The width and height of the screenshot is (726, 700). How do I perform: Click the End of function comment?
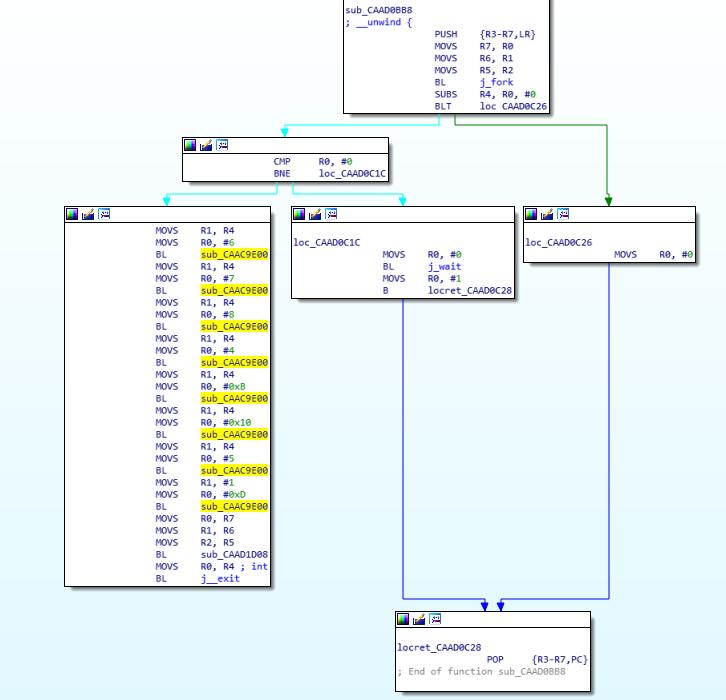pos(482,672)
